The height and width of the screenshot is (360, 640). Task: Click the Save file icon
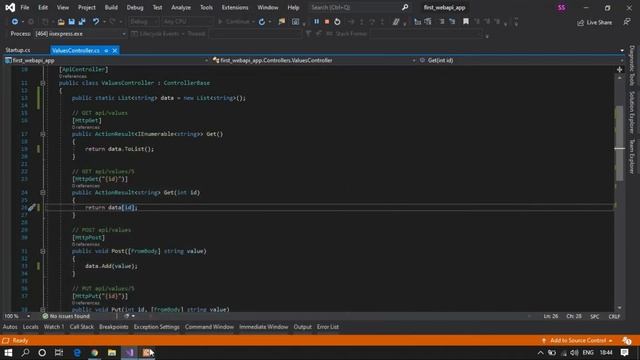coord(71,22)
